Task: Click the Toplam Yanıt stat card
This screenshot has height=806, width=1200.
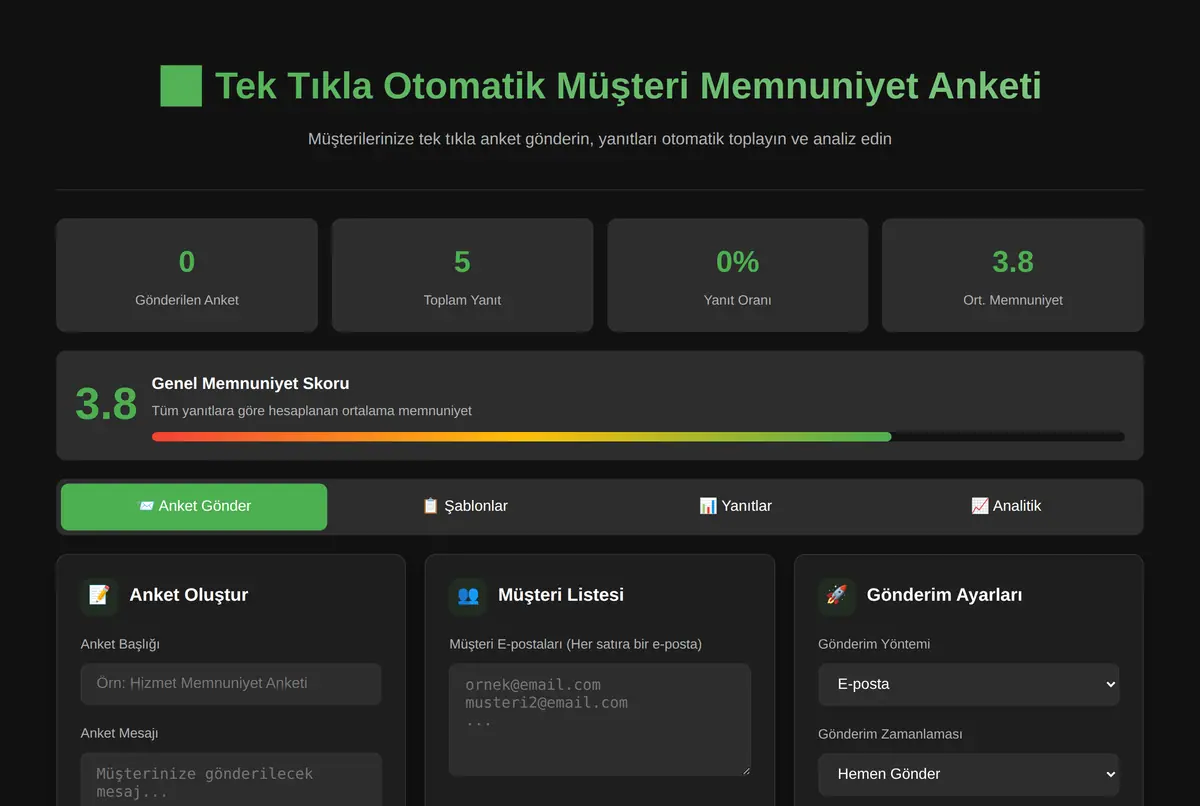Action: click(x=462, y=275)
